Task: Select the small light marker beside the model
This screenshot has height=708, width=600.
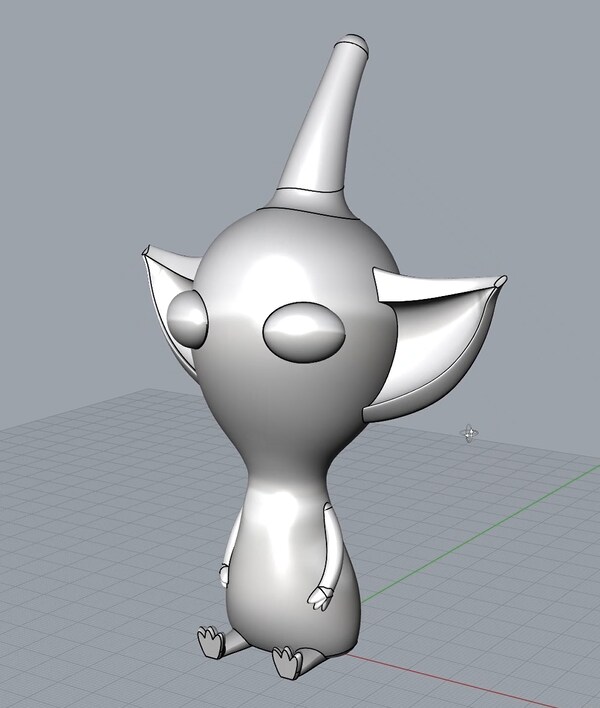Action: pos(469,434)
